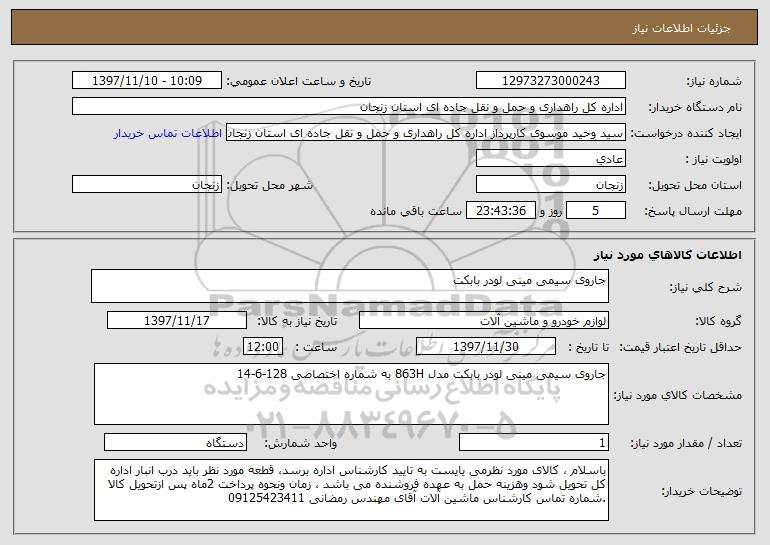Click the شهر محل تحویل field

pyautogui.click(x=147, y=185)
